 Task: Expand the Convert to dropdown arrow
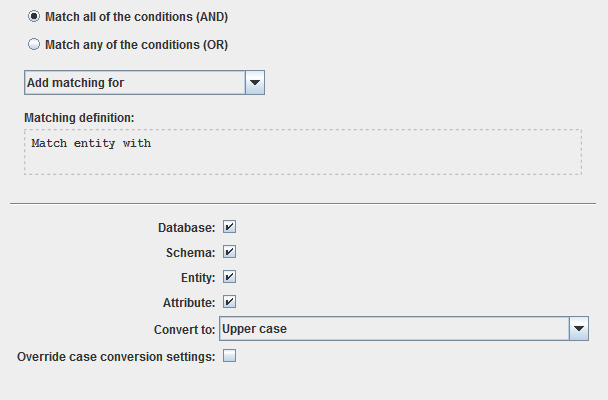(578, 328)
